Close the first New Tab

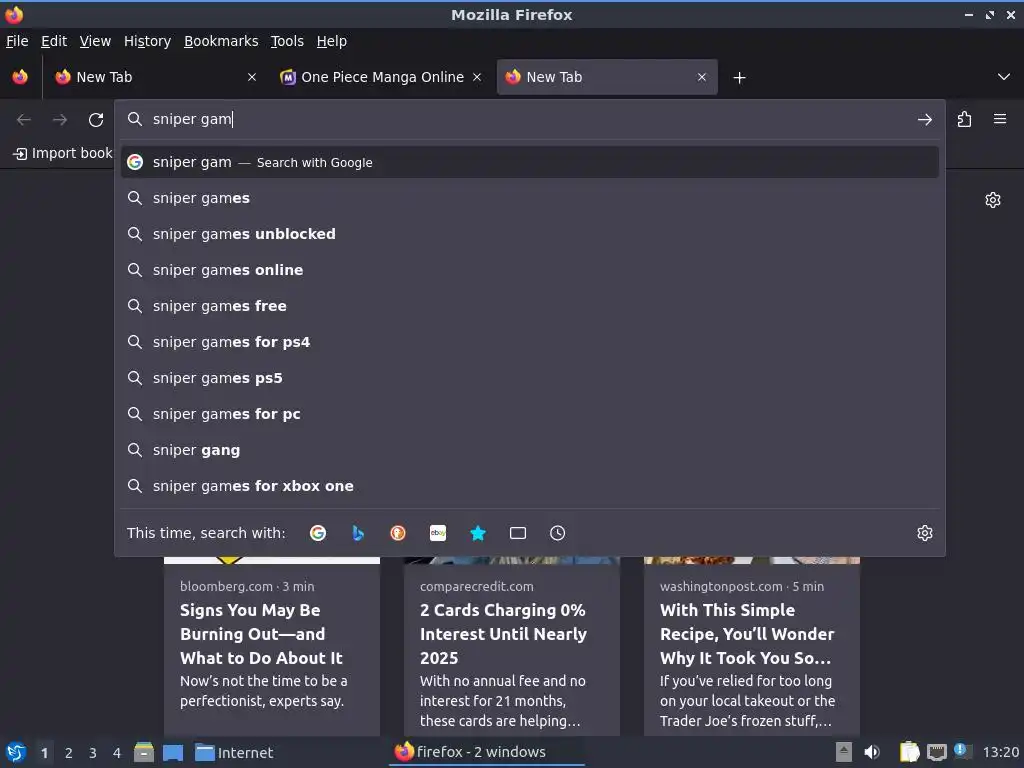252,77
